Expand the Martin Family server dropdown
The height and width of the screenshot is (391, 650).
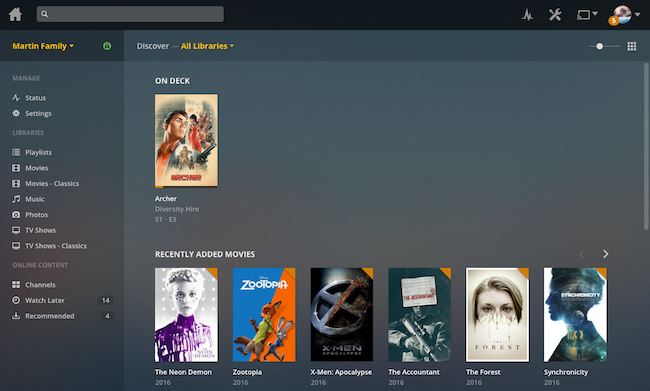click(x=43, y=46)
